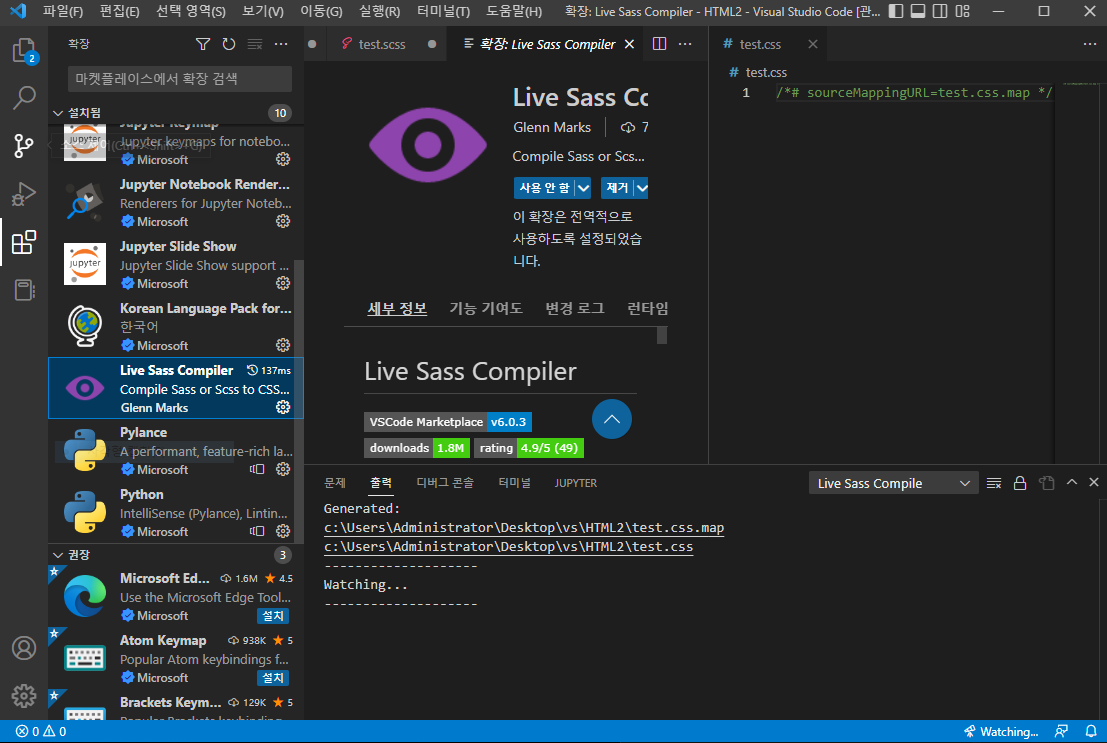Open the File menu
The width and height of the screenshot is (1107, 743).
[x=63, y=11]
